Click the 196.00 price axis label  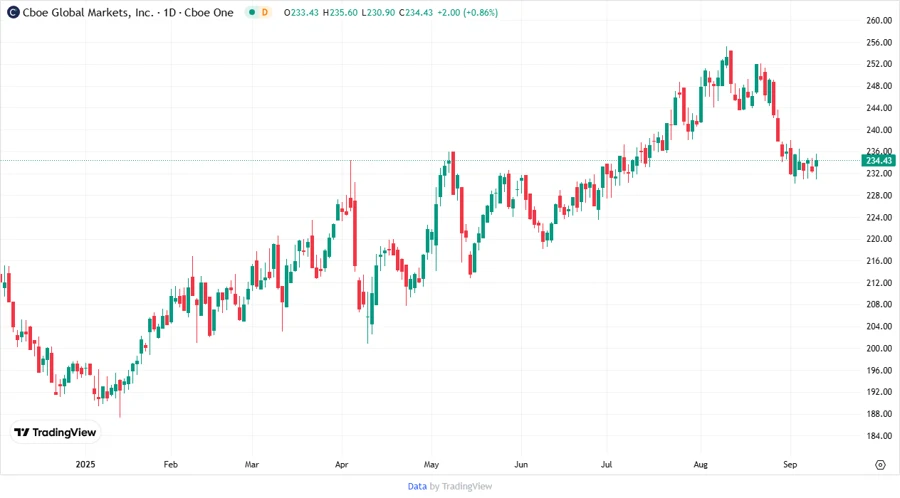[879, 370]
